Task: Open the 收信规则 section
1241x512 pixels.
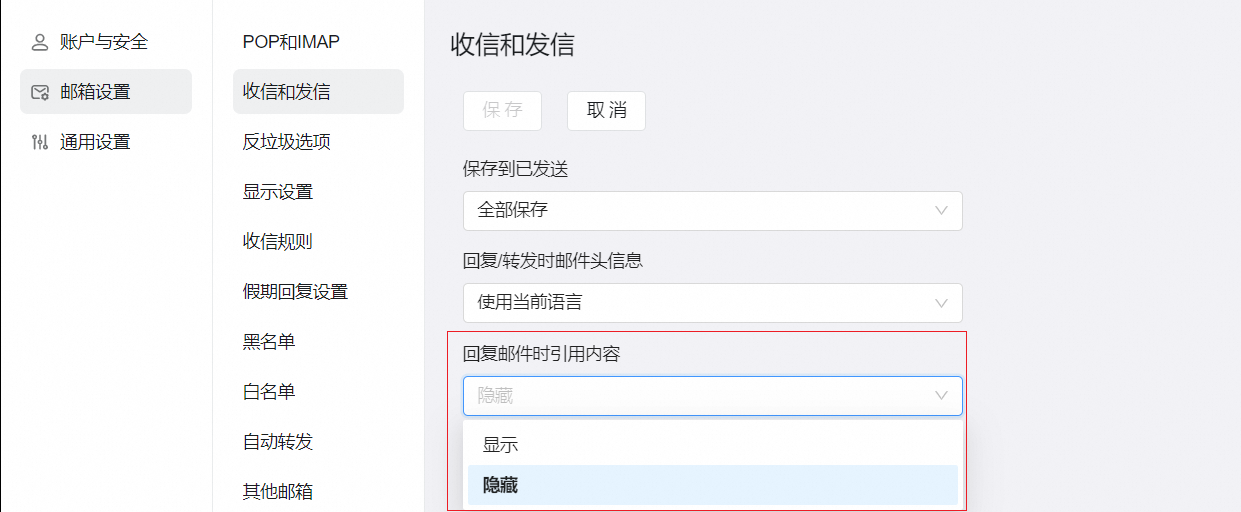Action: (x=278, y=242)
